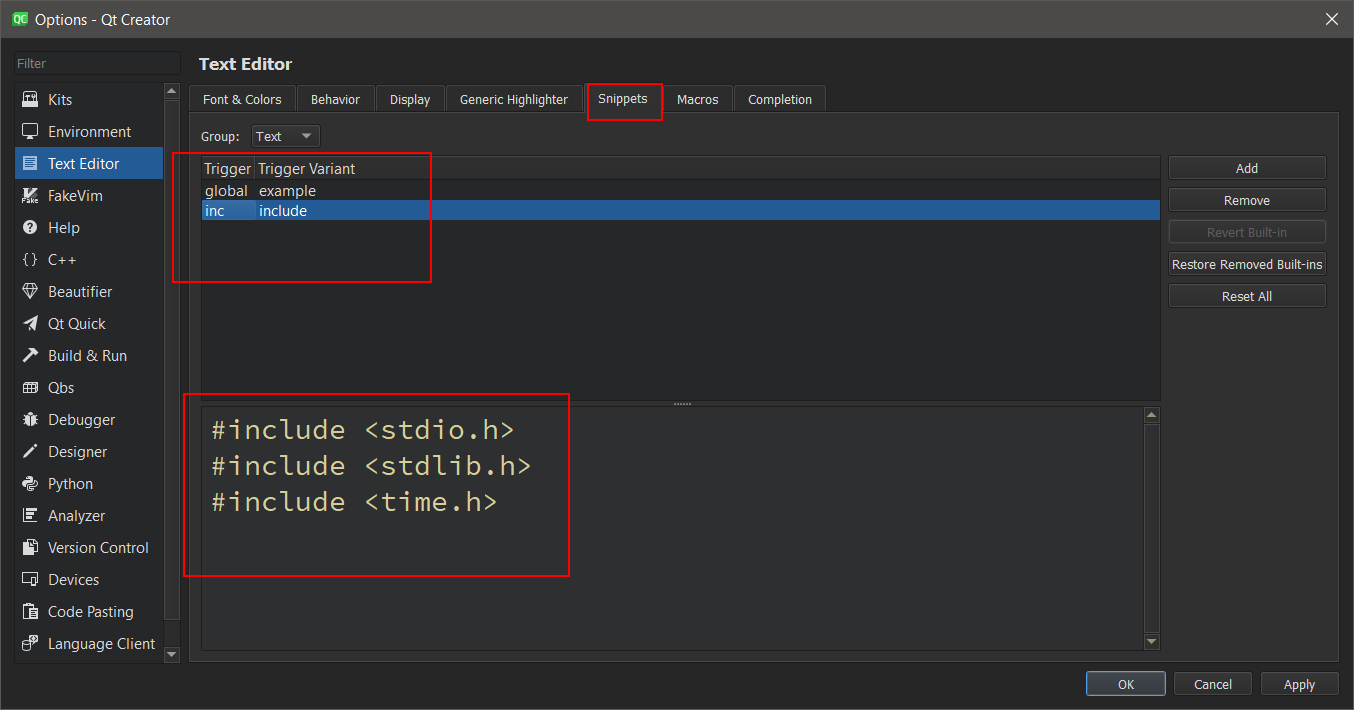Click the Text Editor category icon
1354x710 pixels.
click(30, 164)
